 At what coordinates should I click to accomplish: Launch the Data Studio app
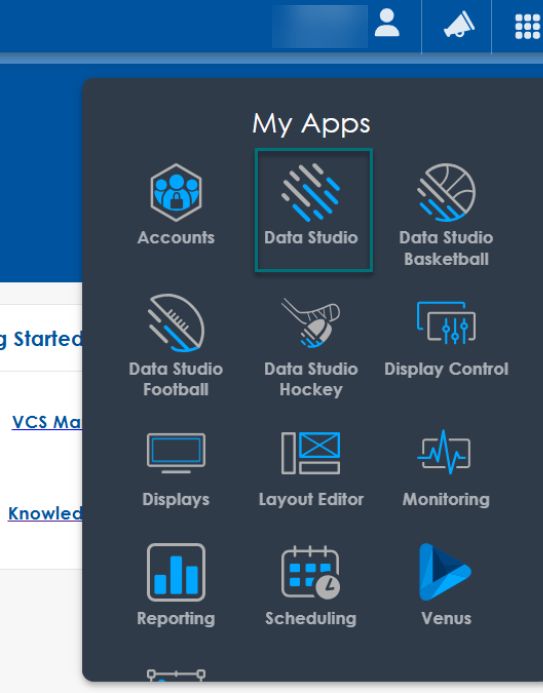[313, 210]
